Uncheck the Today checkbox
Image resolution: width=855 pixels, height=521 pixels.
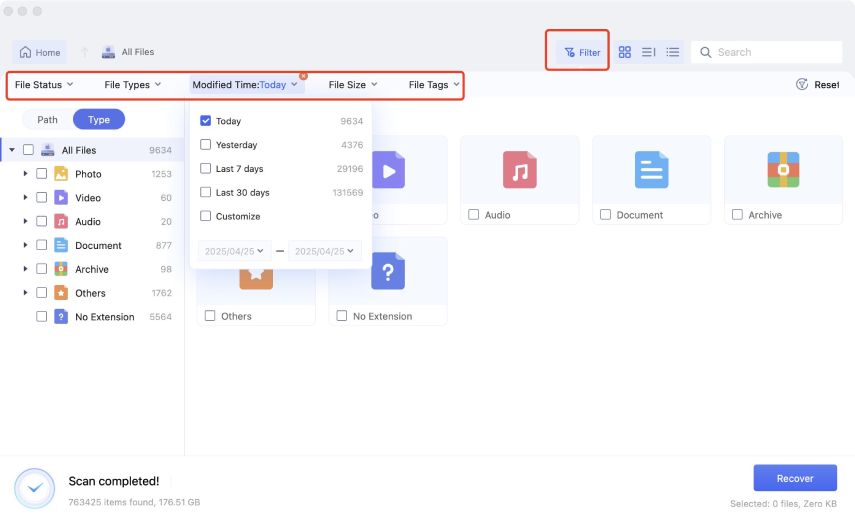pos(206,121)
